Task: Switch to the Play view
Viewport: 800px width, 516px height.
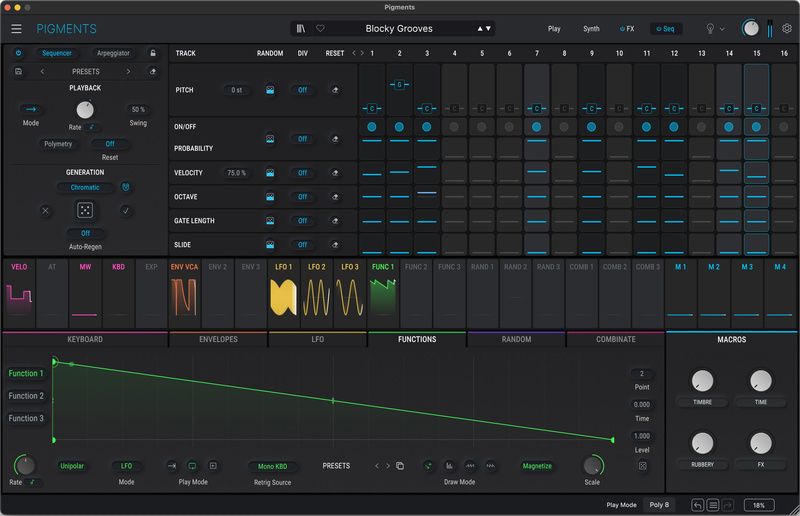Action: [x=554, y=29]
